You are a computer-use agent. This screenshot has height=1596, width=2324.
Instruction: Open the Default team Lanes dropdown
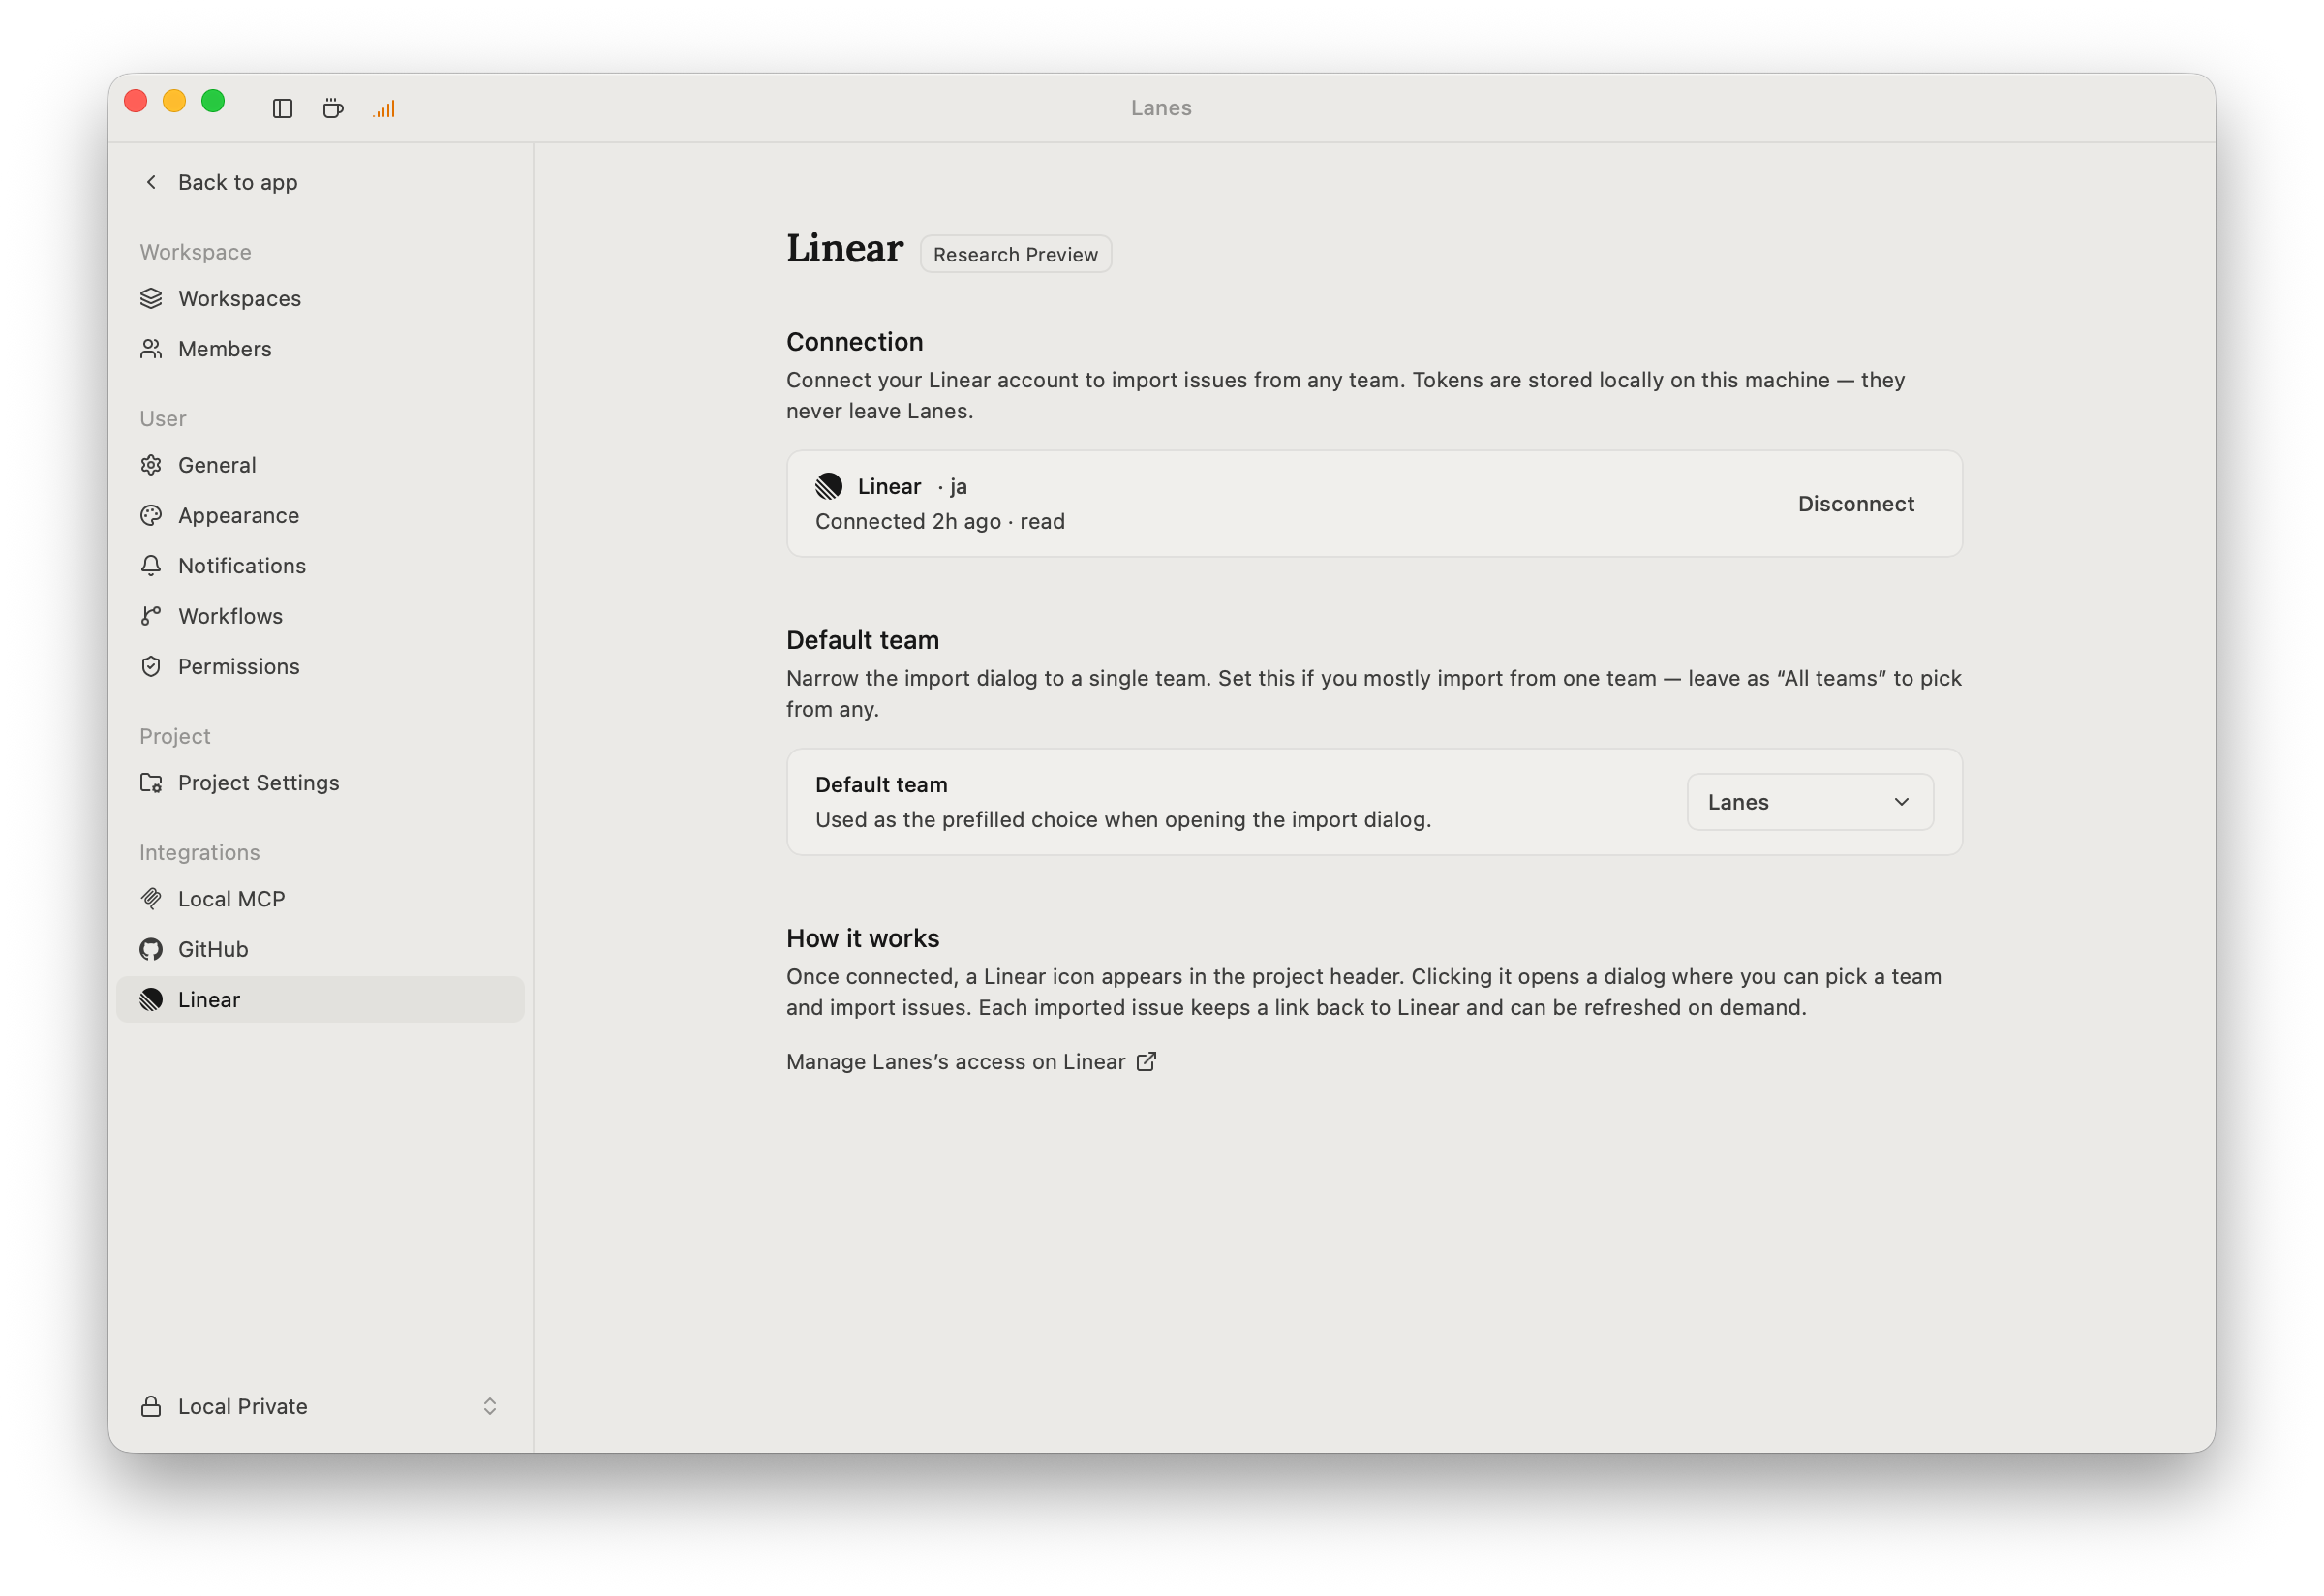click(1810, 802)
